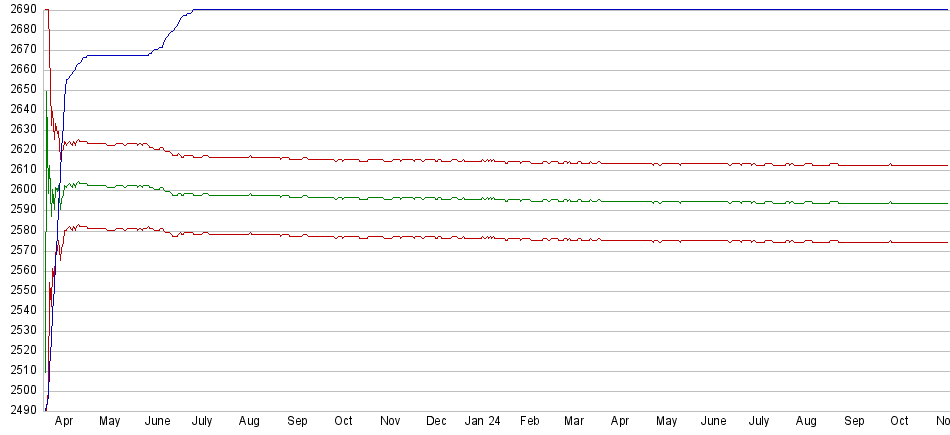Click the 2600 y-axis tick label

[19, 189]
